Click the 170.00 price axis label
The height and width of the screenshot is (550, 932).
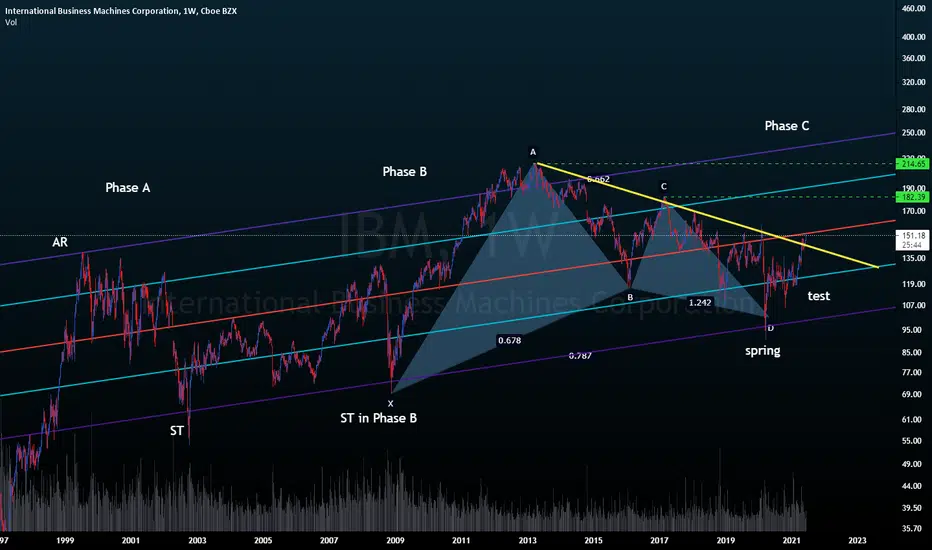click(914, 211)
